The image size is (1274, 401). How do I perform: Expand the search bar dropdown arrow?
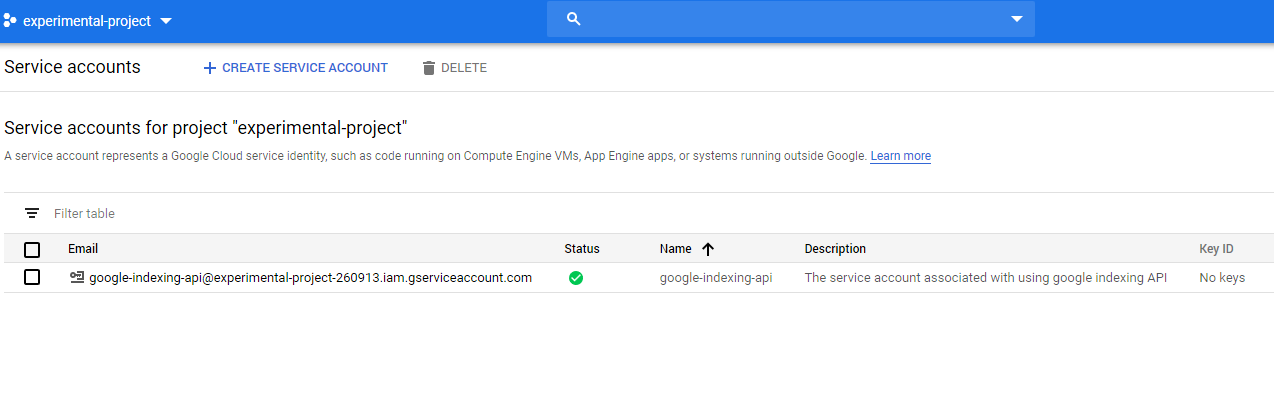[1017, 19]
